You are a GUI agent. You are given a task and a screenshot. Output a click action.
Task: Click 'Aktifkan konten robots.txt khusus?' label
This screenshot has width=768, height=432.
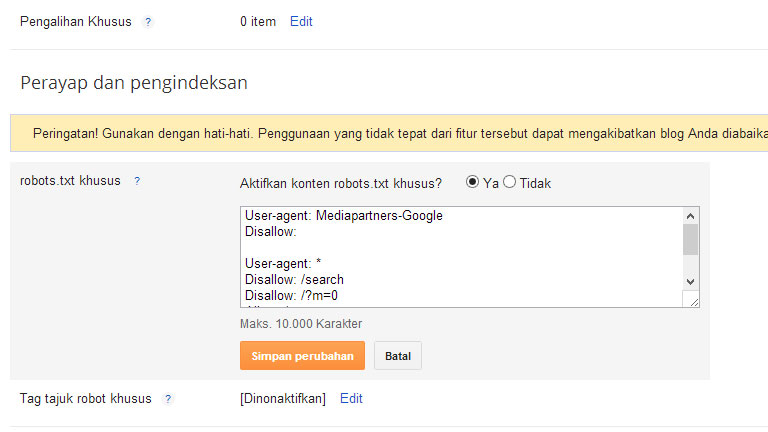(341, 184)
